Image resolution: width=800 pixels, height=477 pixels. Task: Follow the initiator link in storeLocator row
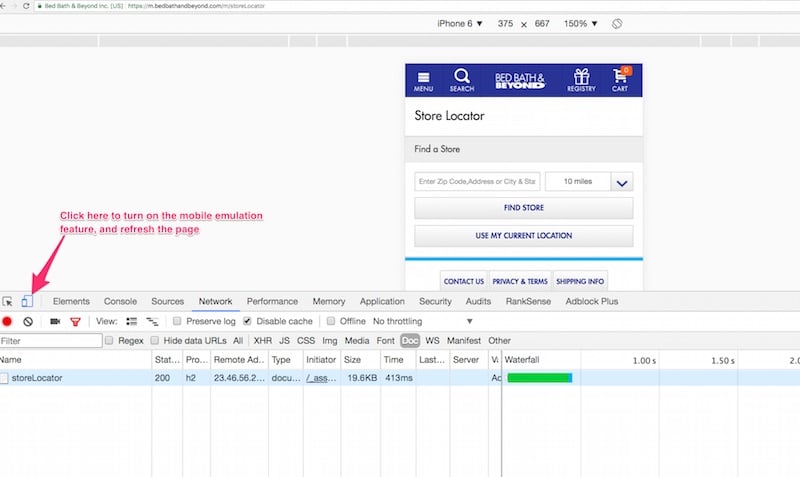coord(321,378)
